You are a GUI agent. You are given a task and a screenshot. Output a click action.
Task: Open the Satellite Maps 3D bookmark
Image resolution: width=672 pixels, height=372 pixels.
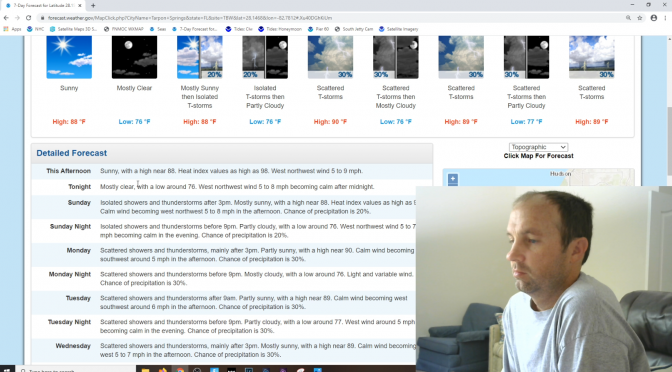click(73, 29)
